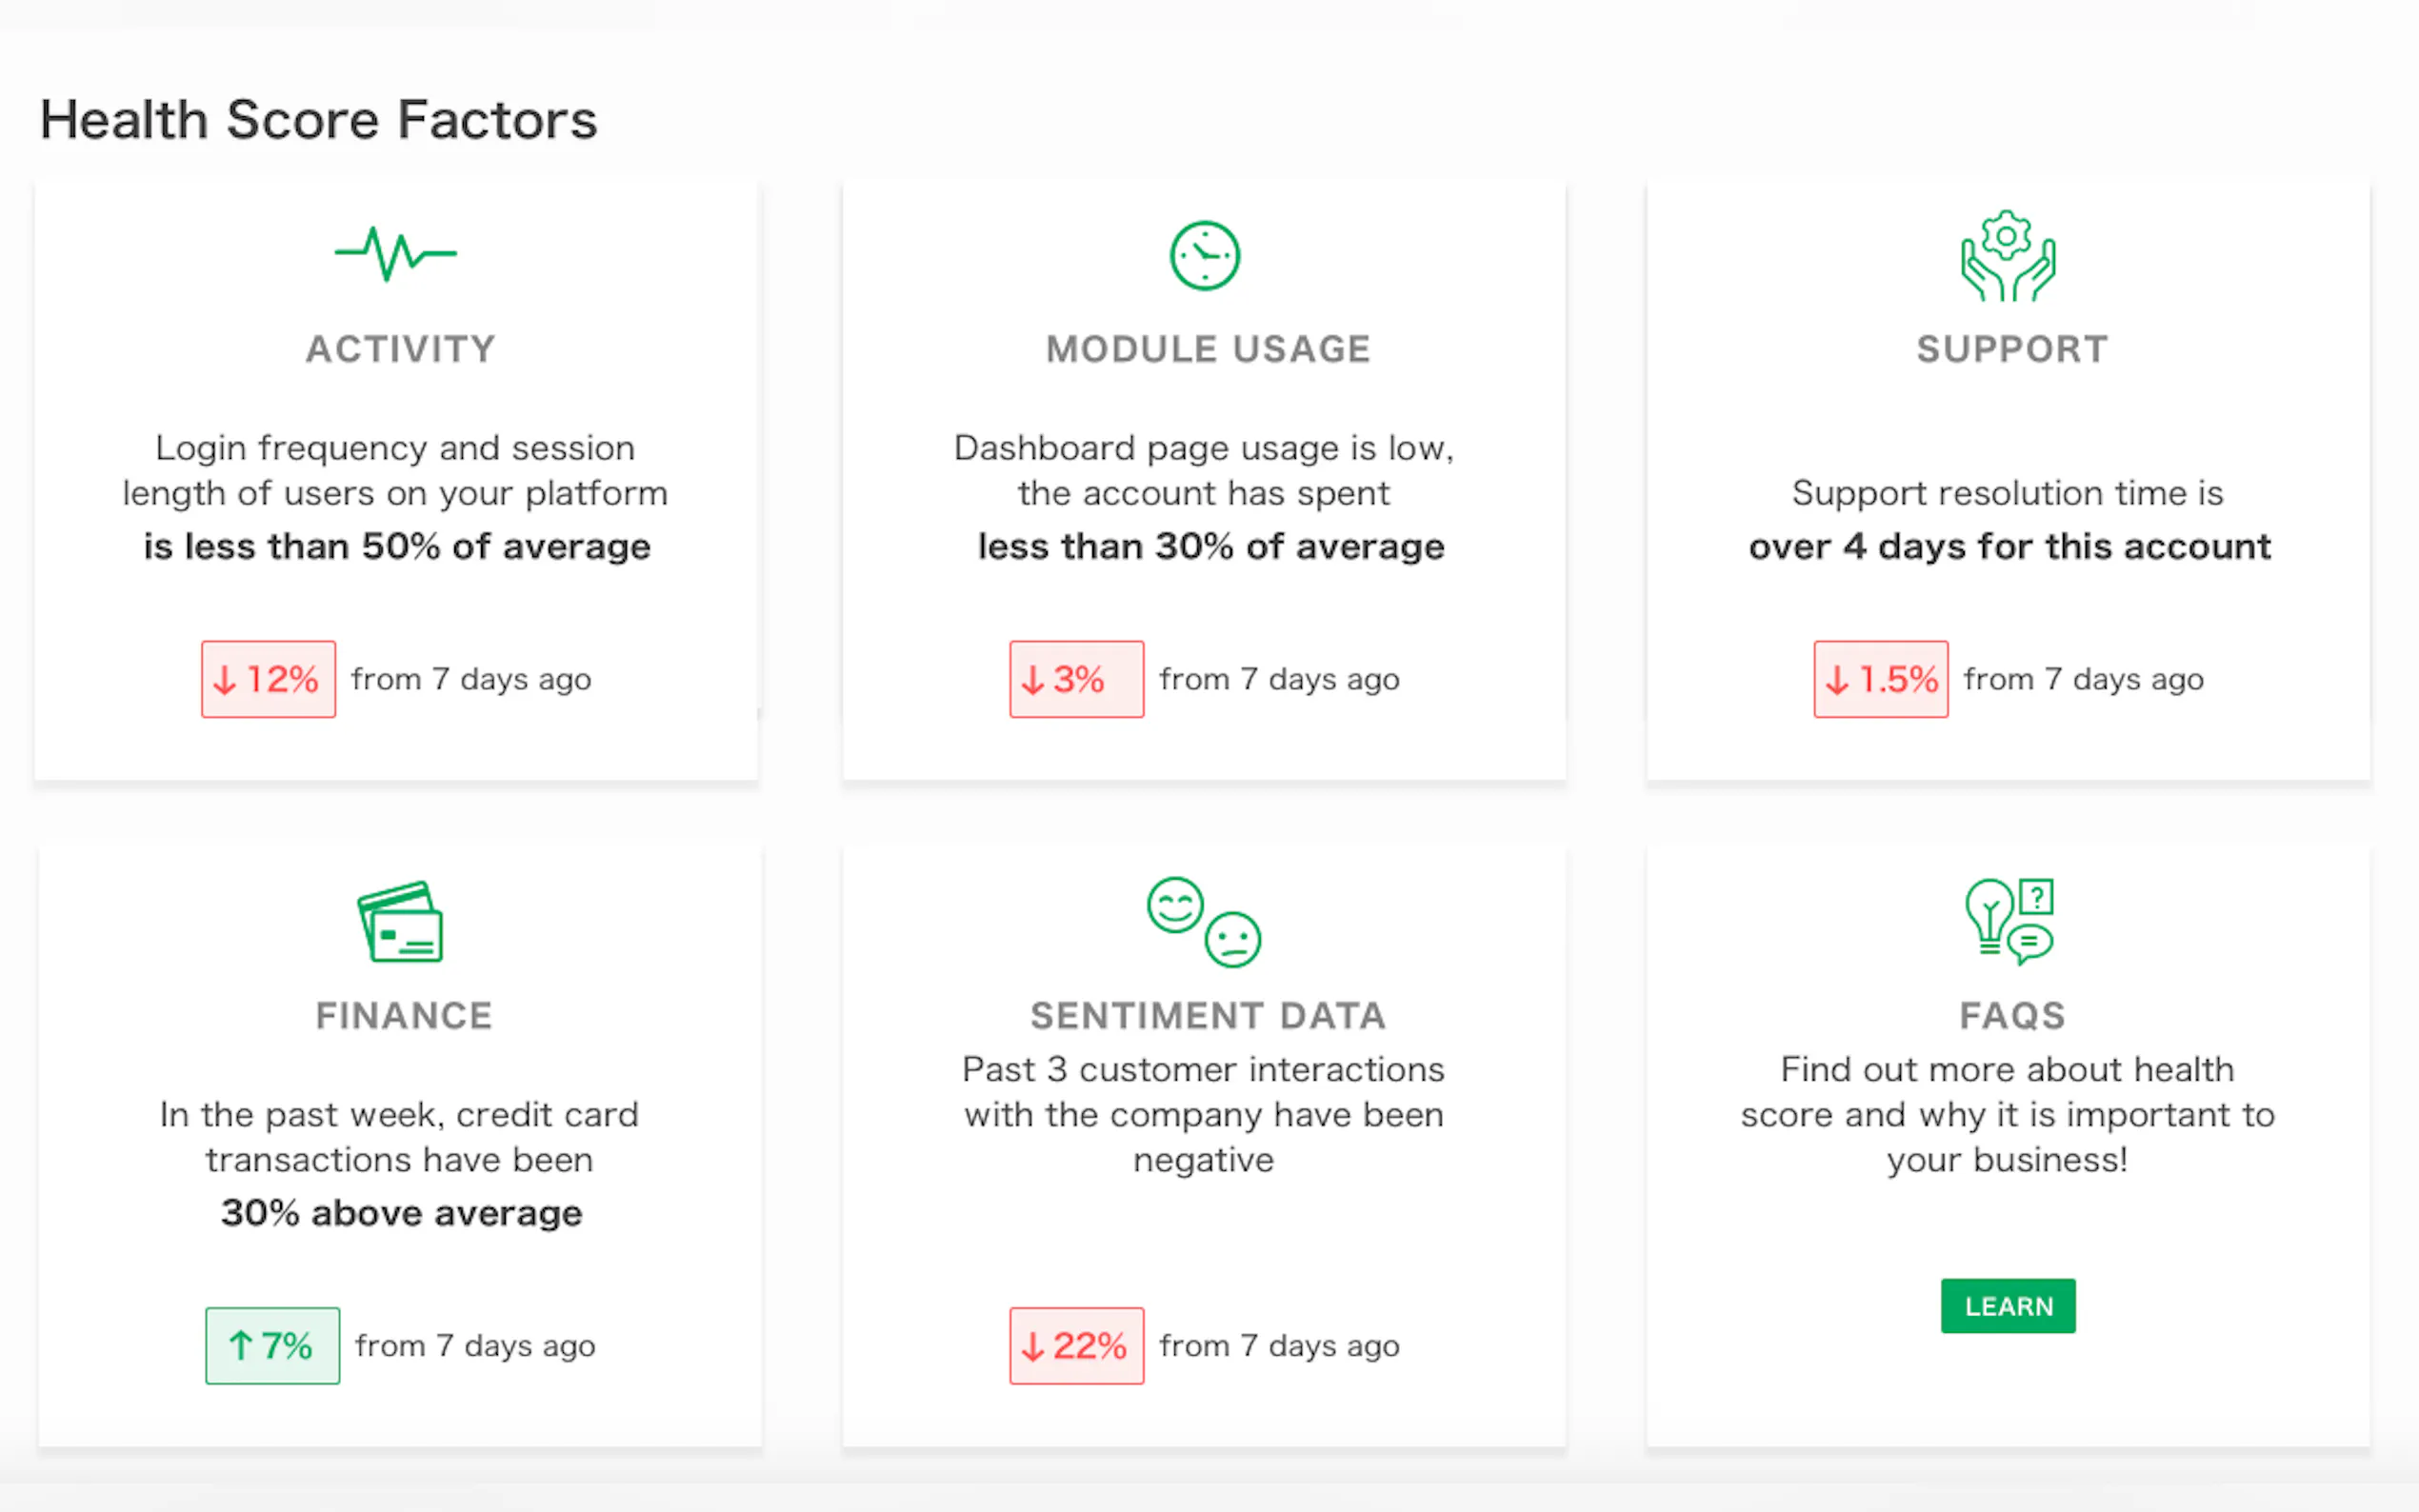Click the SUPPORT card title
2419x1512 pixels.
[2012, 349]
